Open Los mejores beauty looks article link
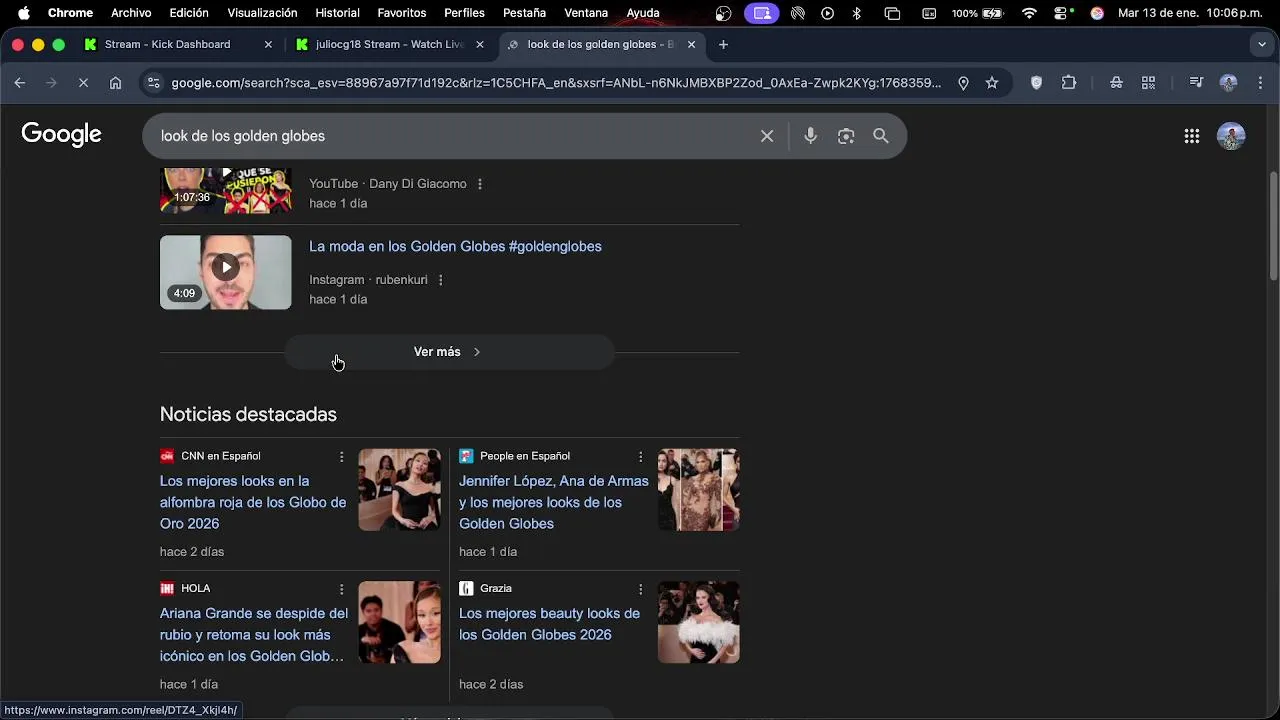This screenshot has width=1280, height=720. click(x=549, y=624)
